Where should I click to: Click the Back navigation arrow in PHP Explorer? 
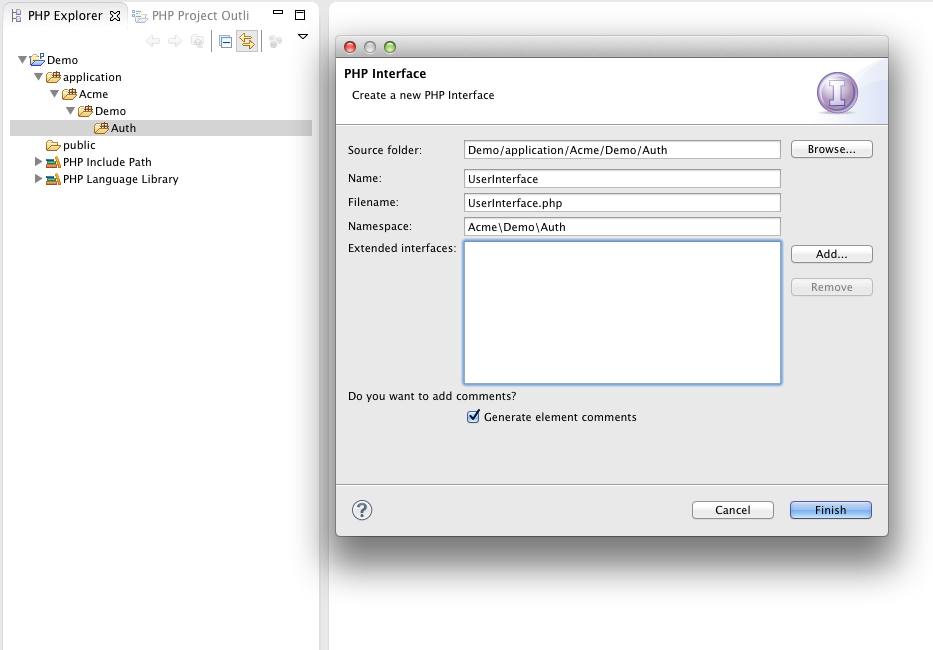(153, 41)
